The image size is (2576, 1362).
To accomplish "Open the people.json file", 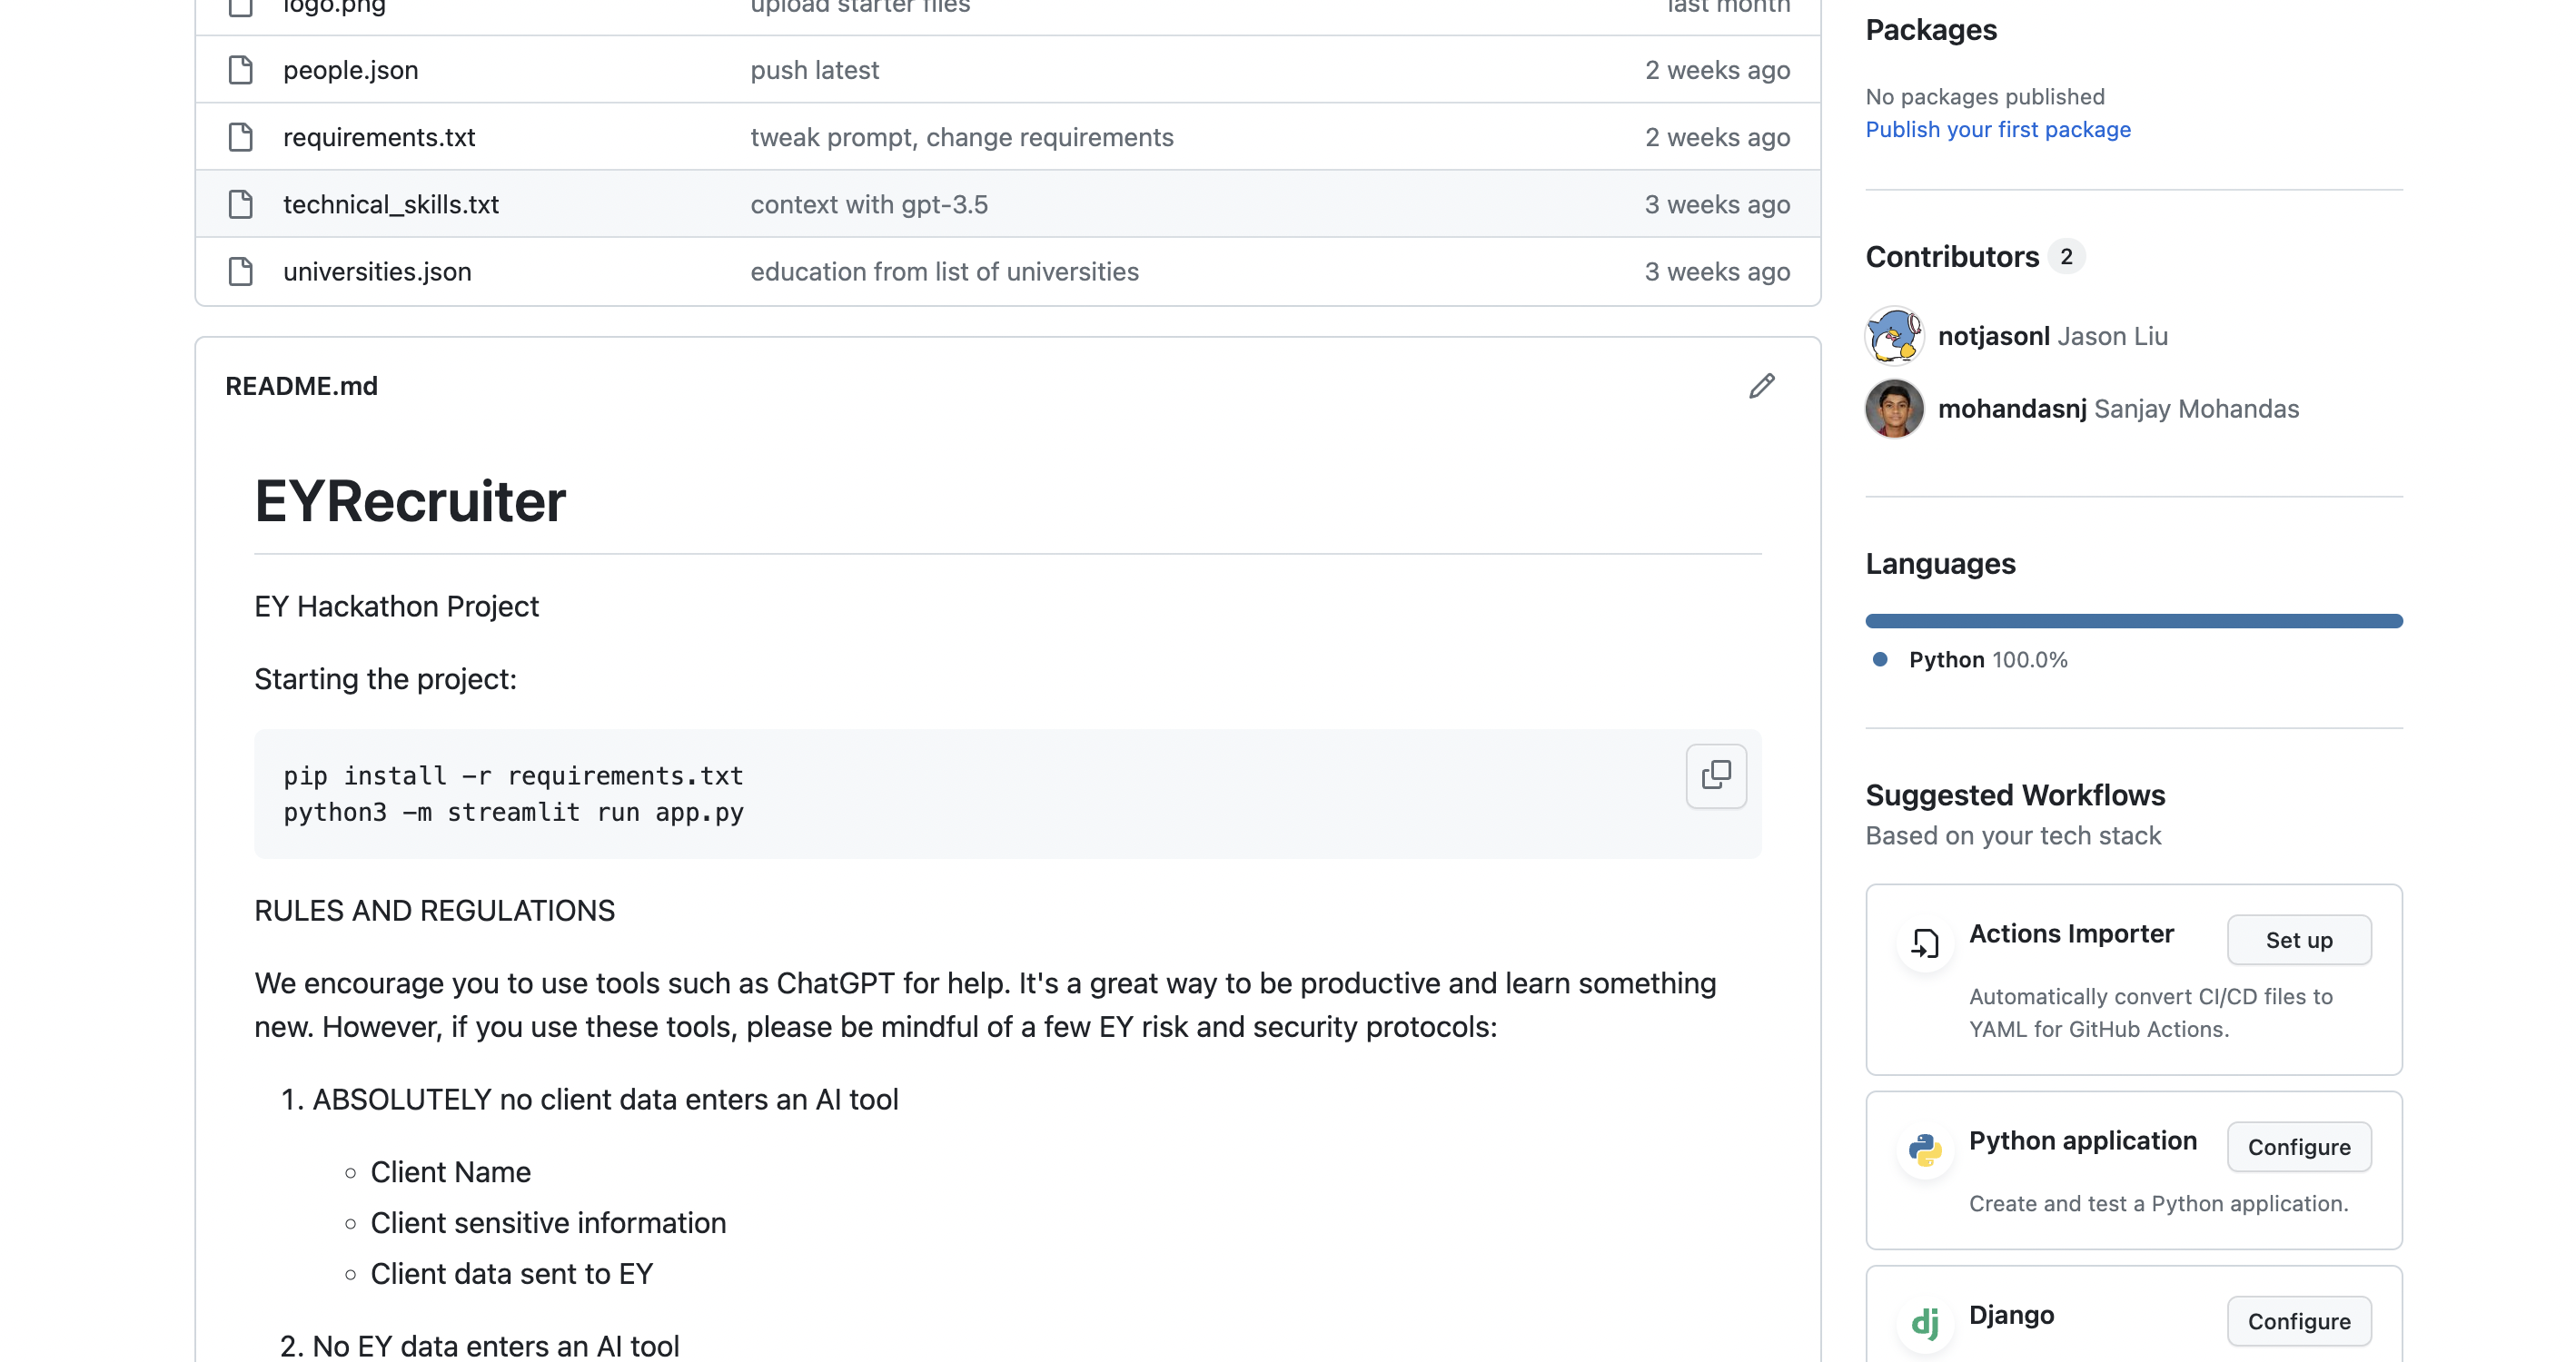I will click(x=350, y=70).
